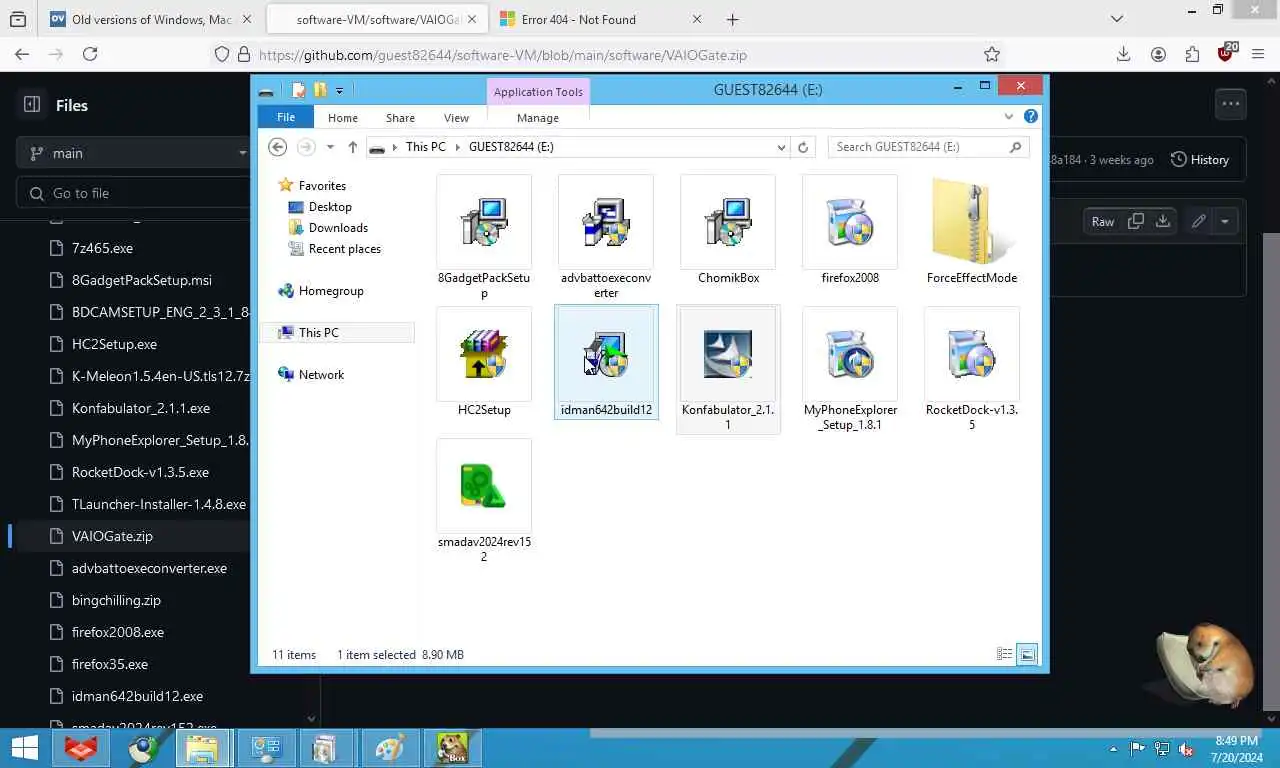
Task: Open Windows Start button
Action: [24, 748]
